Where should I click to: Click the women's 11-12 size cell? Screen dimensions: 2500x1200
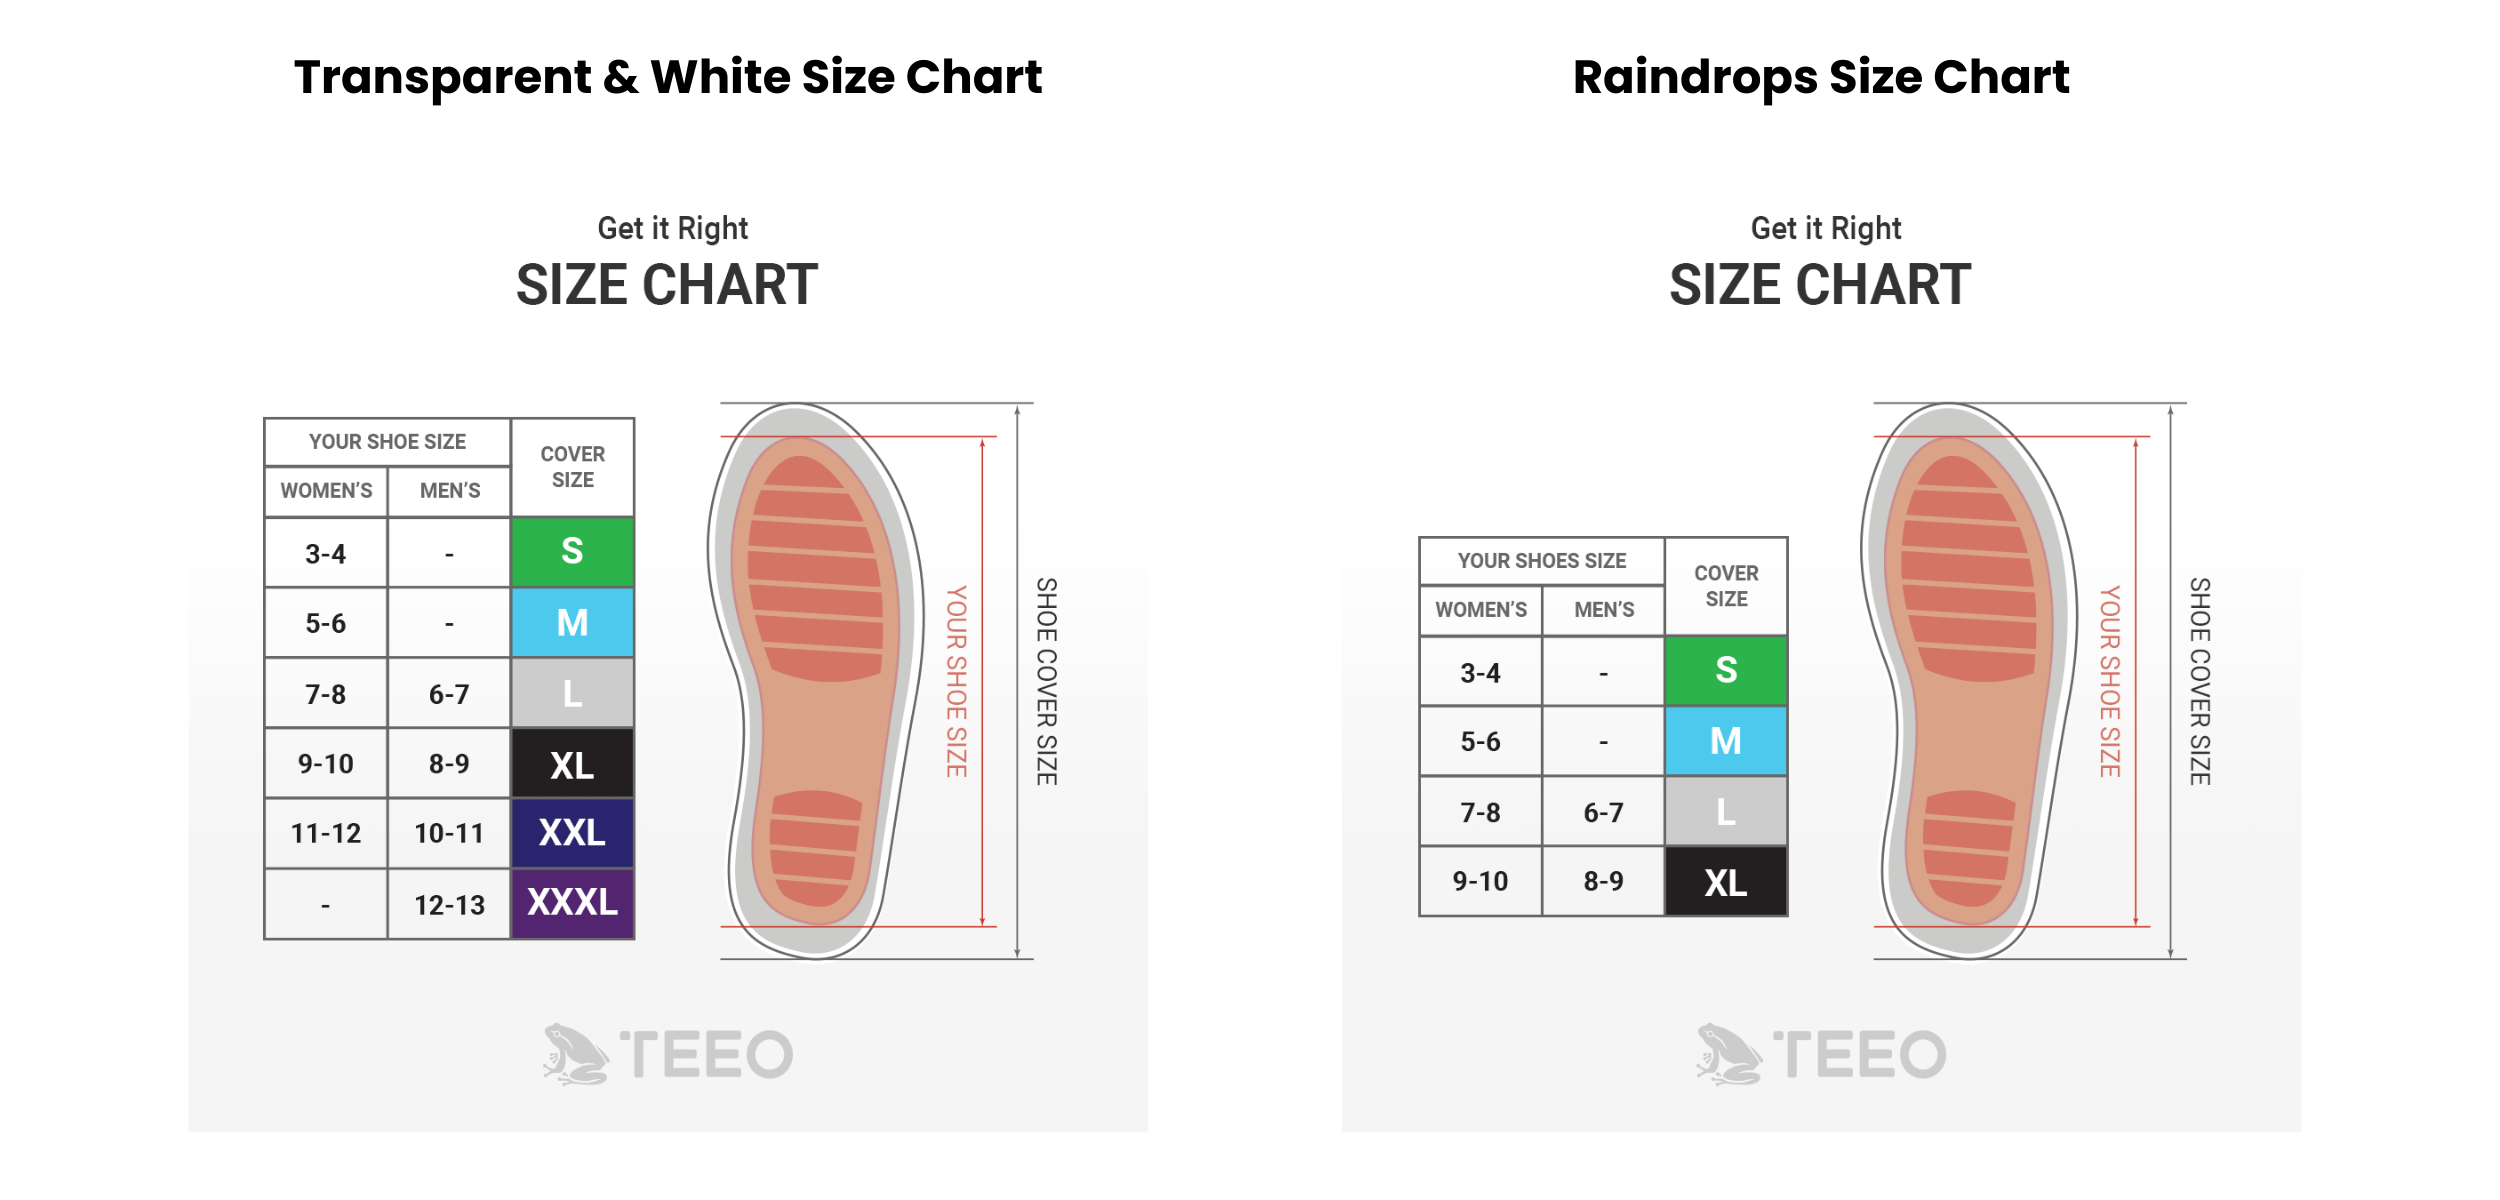326,833
